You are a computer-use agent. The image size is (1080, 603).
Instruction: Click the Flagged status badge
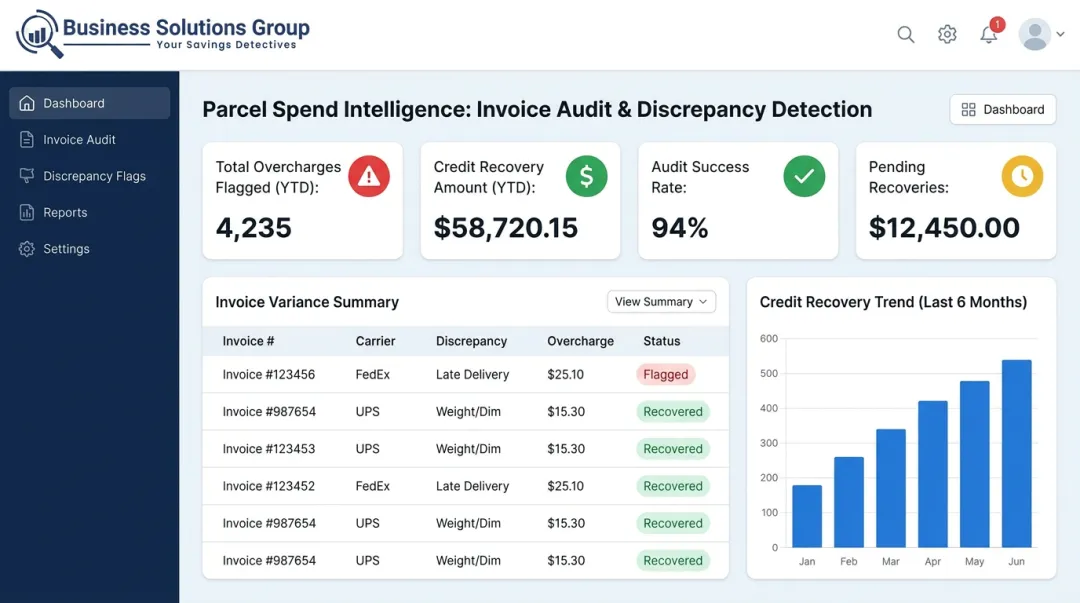pyautogui.click(x=665, y=375)
